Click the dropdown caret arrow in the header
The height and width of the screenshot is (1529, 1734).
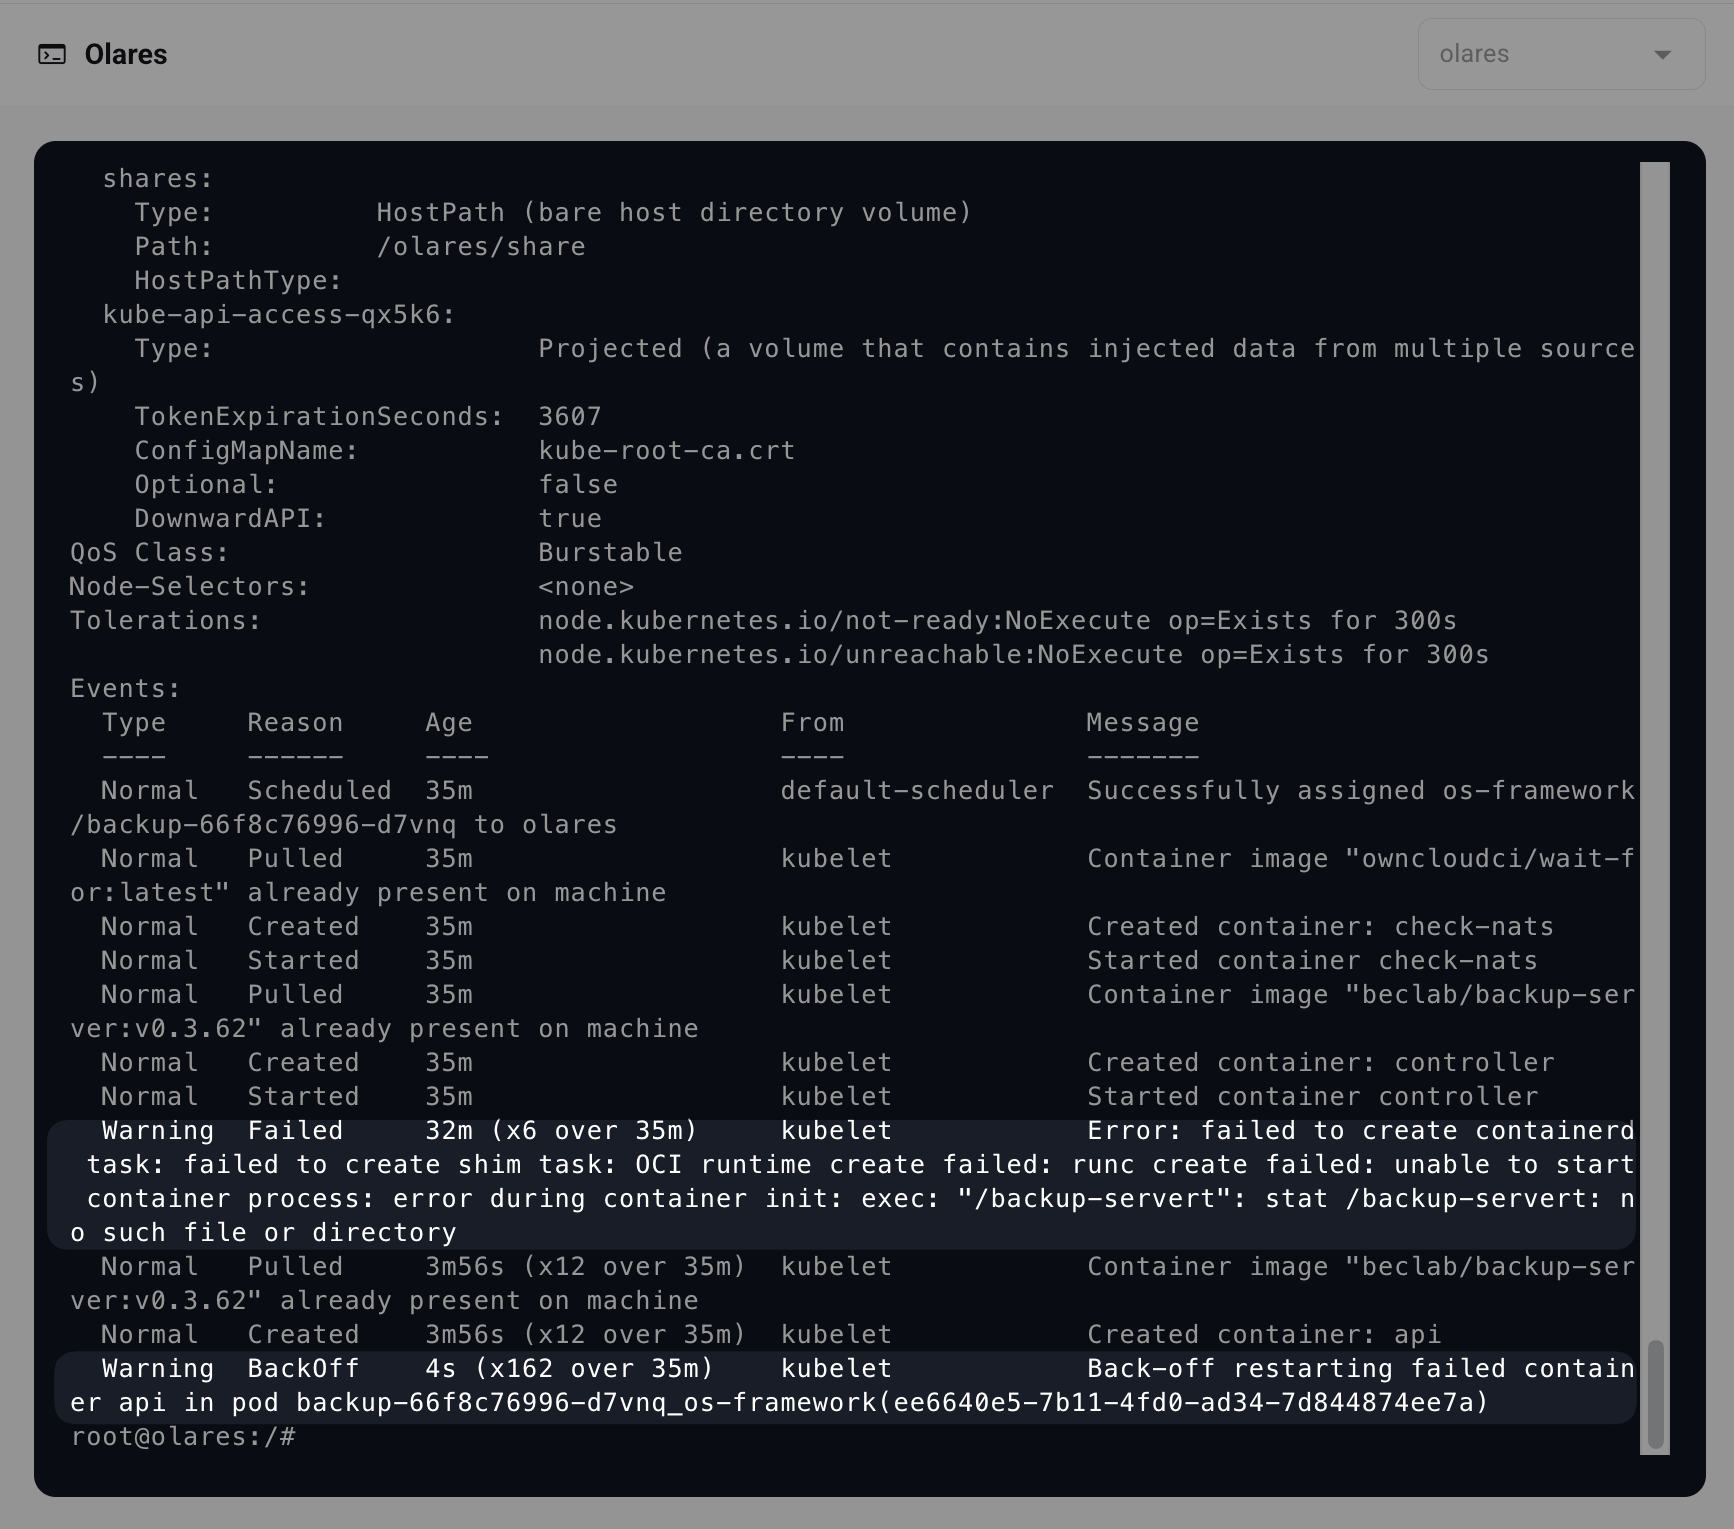1662,55
